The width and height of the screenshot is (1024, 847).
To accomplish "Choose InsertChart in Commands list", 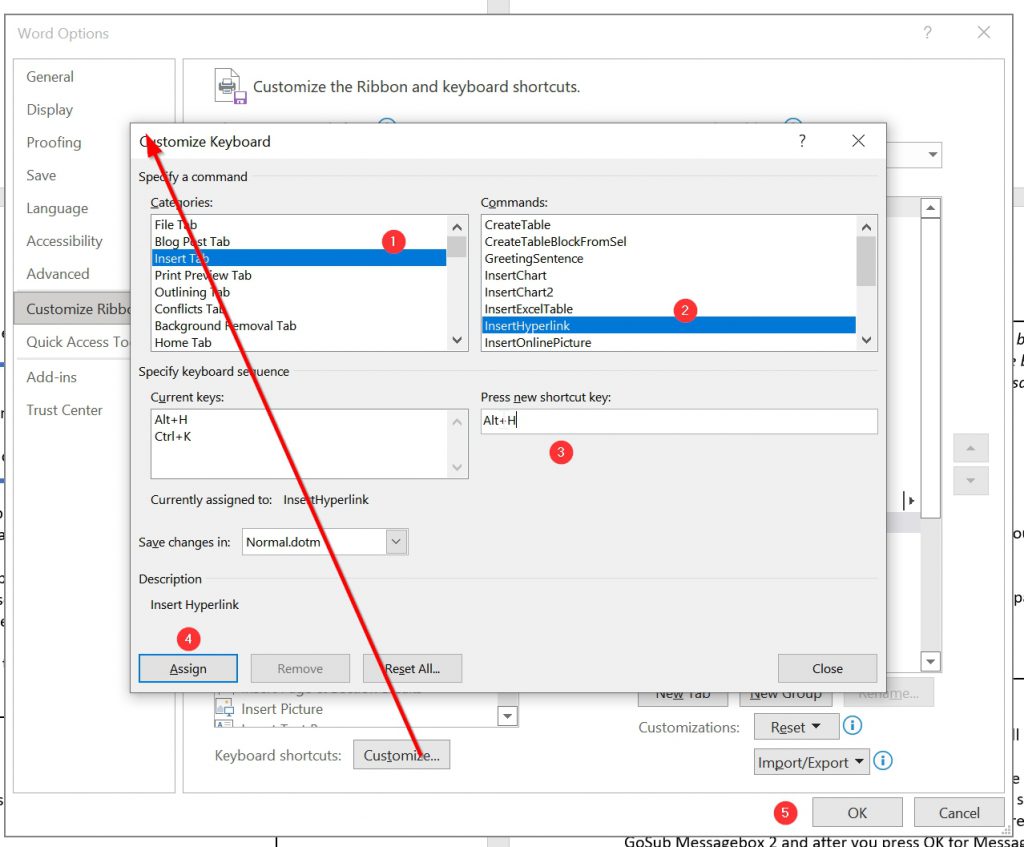I will tap(515, 275).
